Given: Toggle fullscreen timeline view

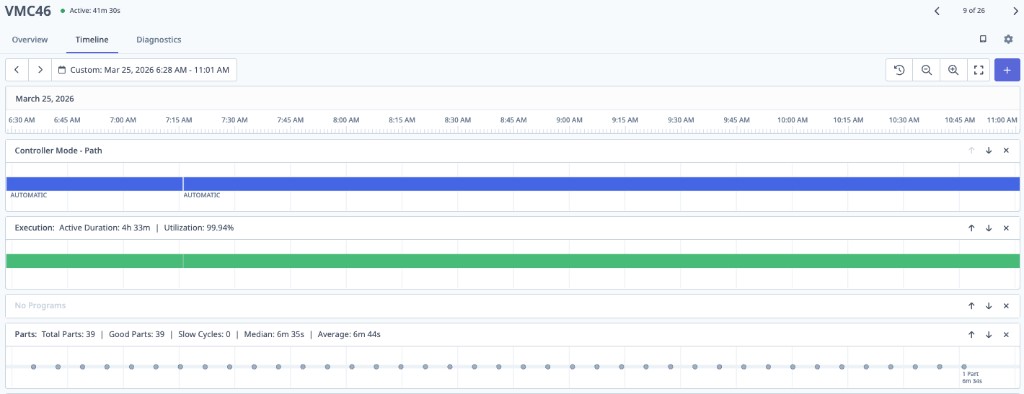Looking at the screenshot, I should click(978, 70).
